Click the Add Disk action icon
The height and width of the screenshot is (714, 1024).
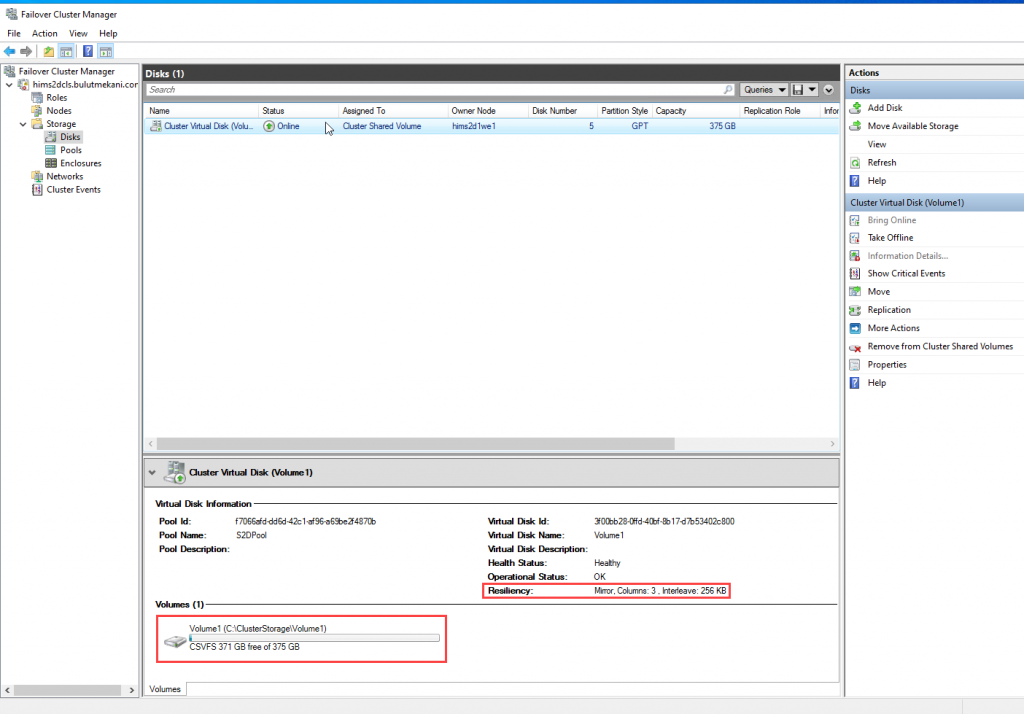coord(855,108)
